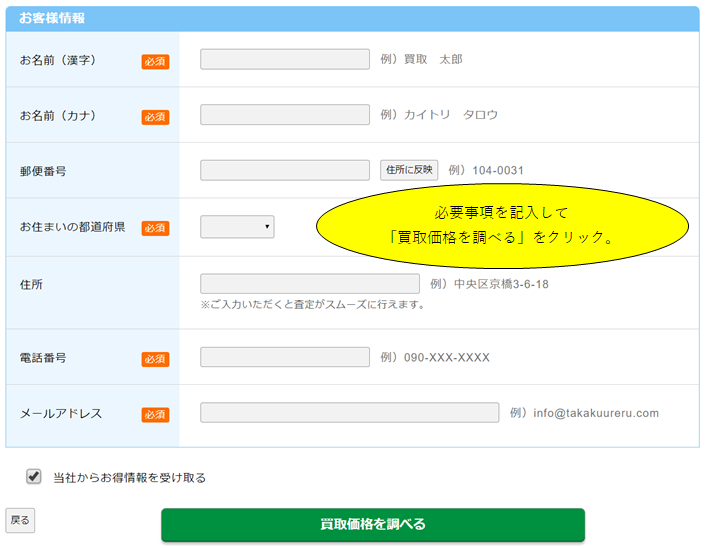Focus the 電話番号 input field

(x=285, y=357)
